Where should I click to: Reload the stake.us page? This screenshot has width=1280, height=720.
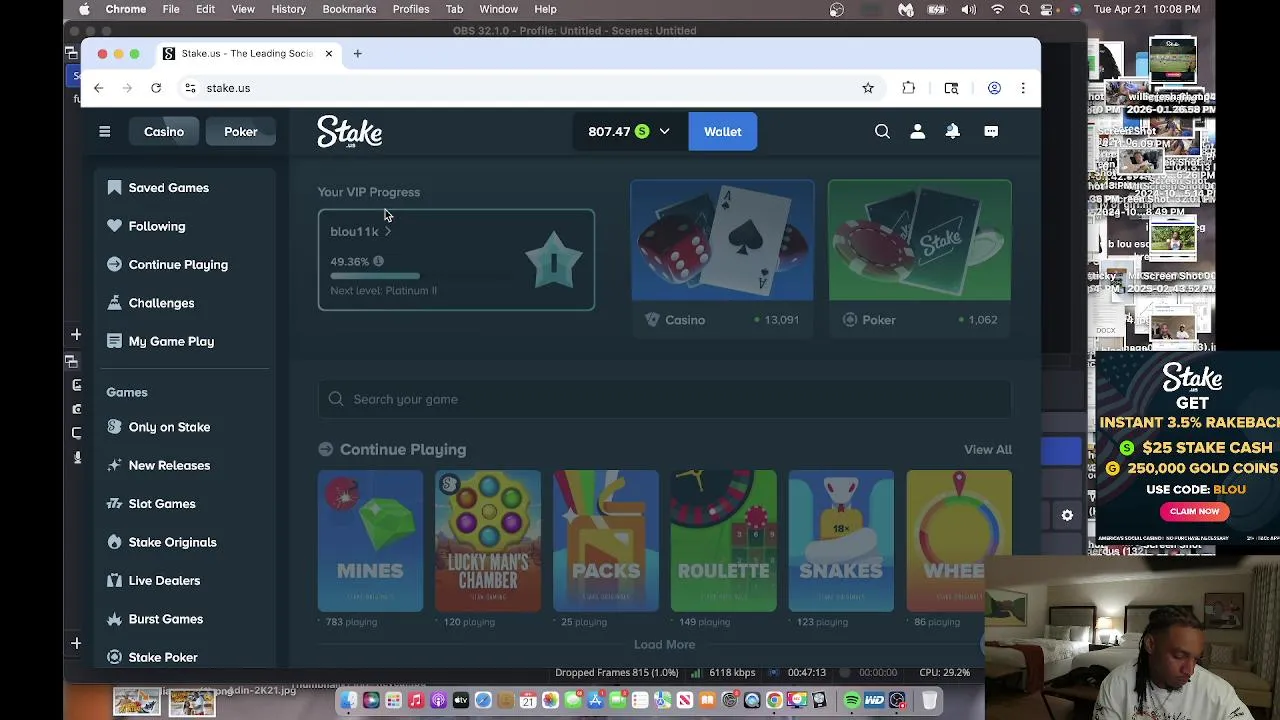click(156, 88)
